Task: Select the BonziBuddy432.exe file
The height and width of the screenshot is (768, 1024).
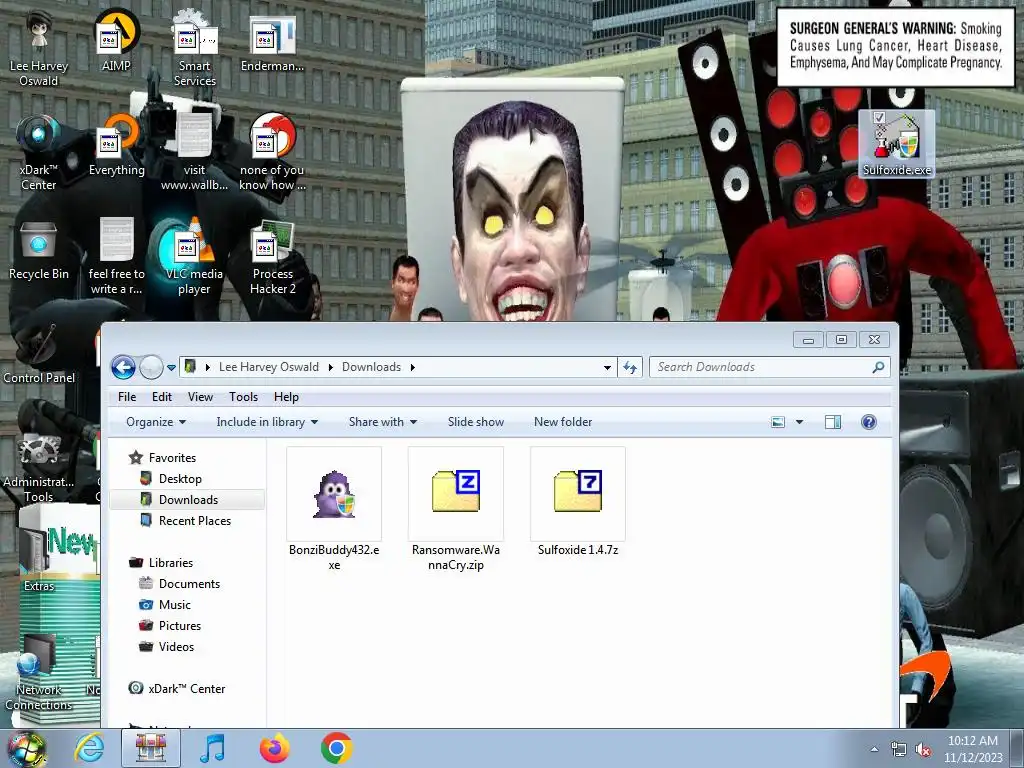Action: pos(334,509)
